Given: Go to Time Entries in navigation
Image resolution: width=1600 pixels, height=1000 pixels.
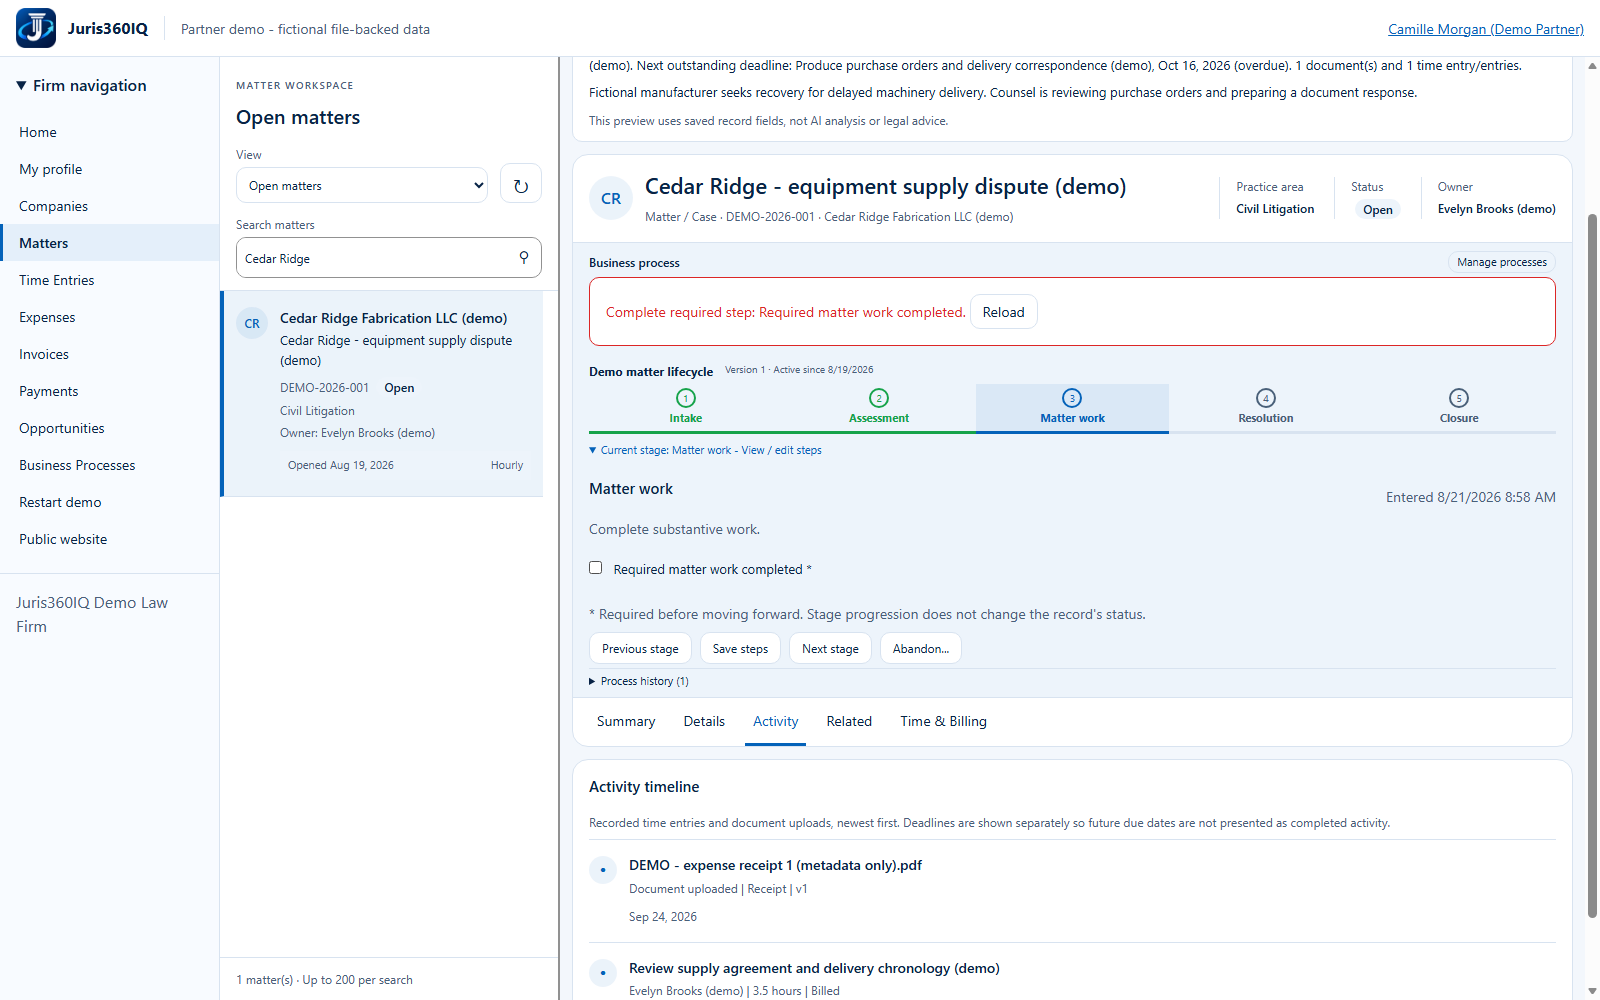Looking at the screenshot, I should point(110,280).
